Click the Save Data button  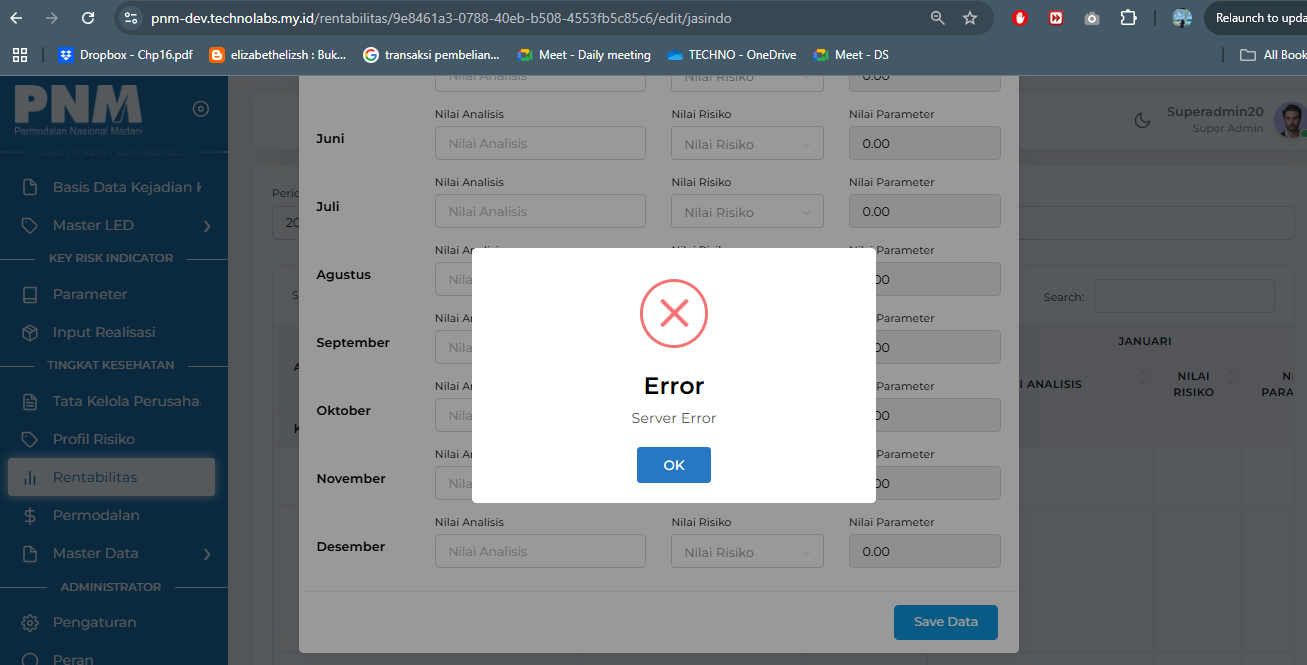point(946,622)
